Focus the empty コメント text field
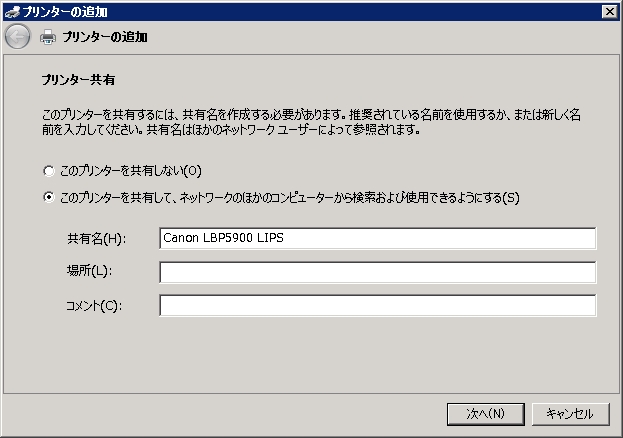Image resolution: width=623 pixels, height=438 pixels. 377,305
